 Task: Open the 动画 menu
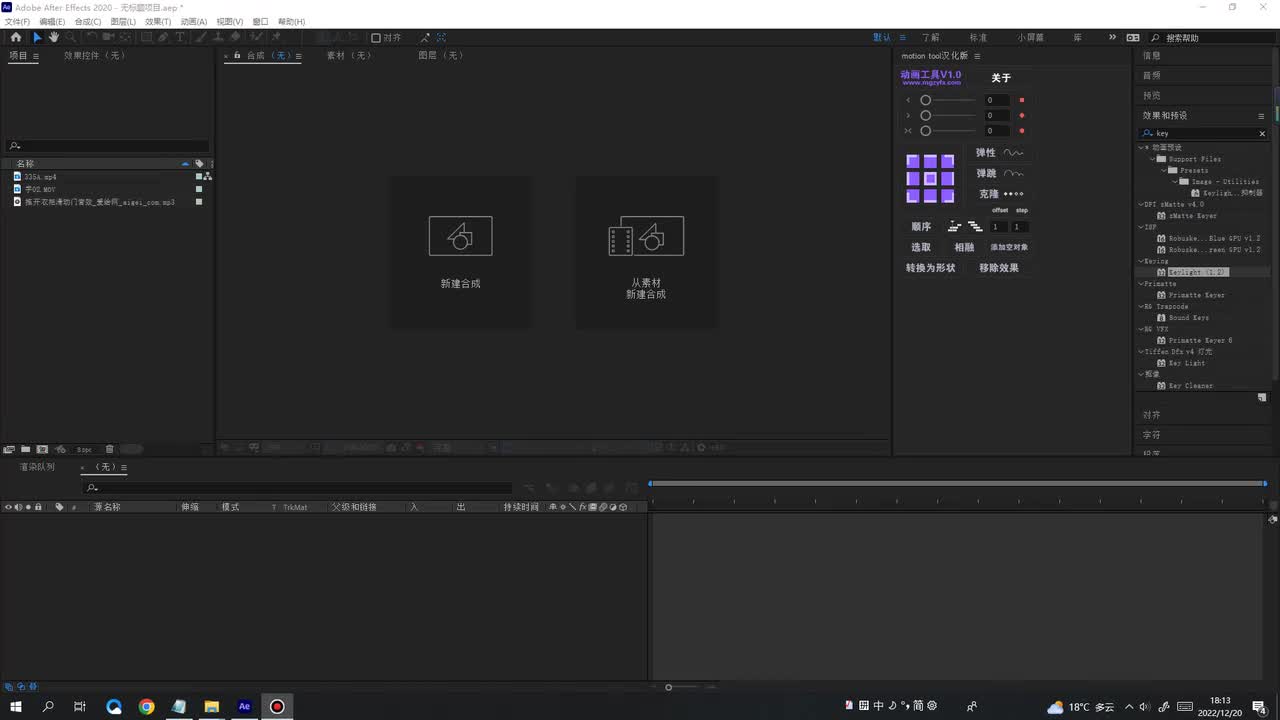(x=194, y=21)
